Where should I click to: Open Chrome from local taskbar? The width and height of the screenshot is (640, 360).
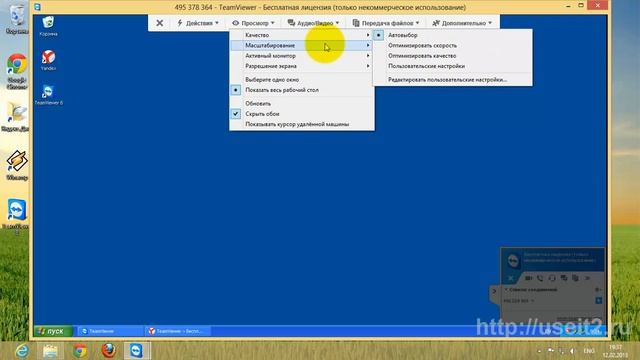(x=80, y=351)
